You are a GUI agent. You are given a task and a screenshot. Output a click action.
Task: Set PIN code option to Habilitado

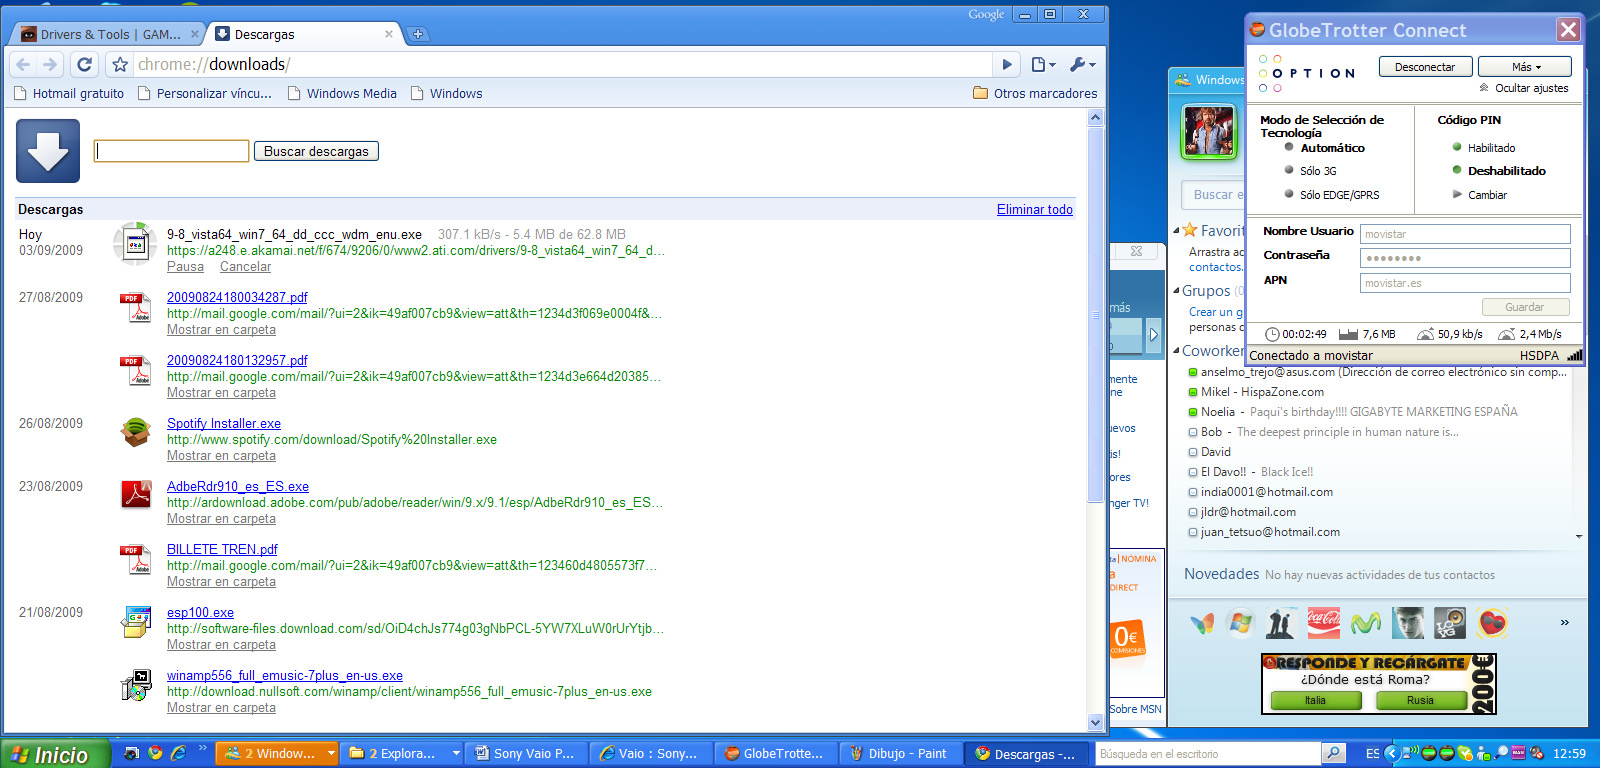click(1457, 148)
